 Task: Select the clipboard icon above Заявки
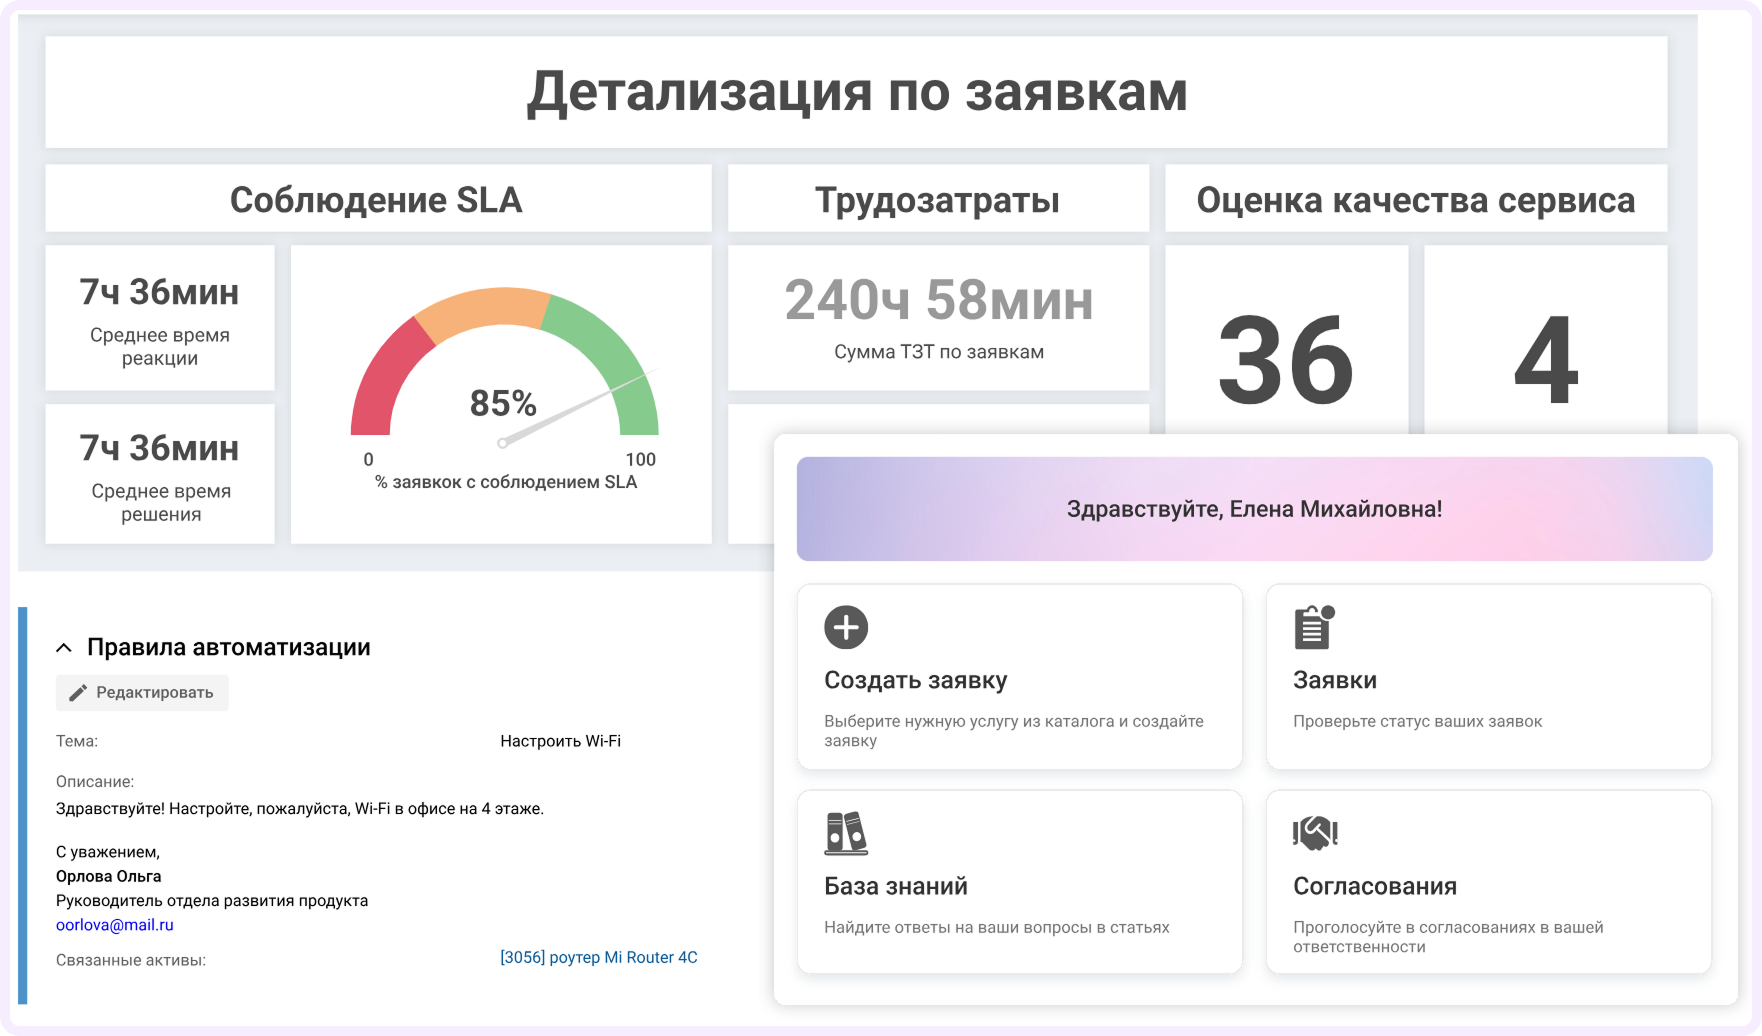(1313, 626)
